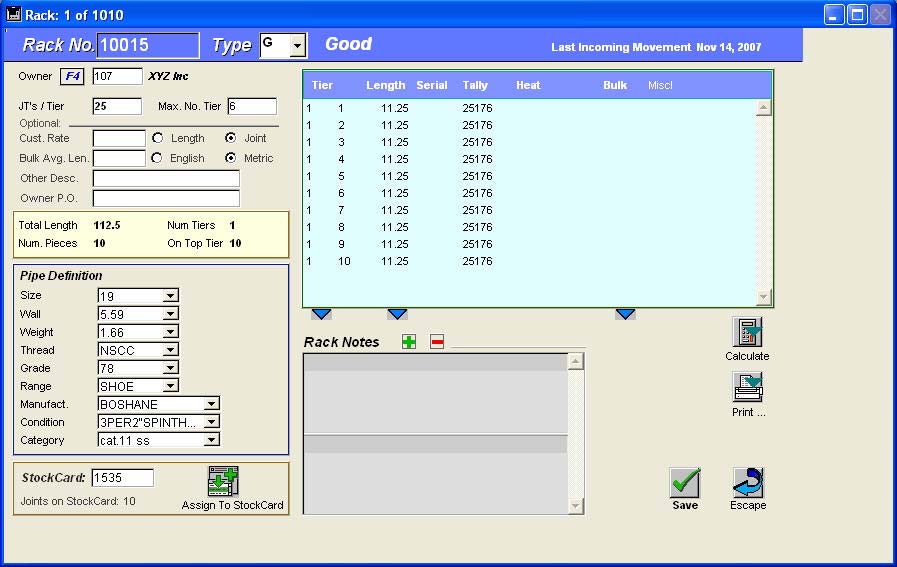Expand the Manufact. dropdown showing BOSHANE

(211, 404)
